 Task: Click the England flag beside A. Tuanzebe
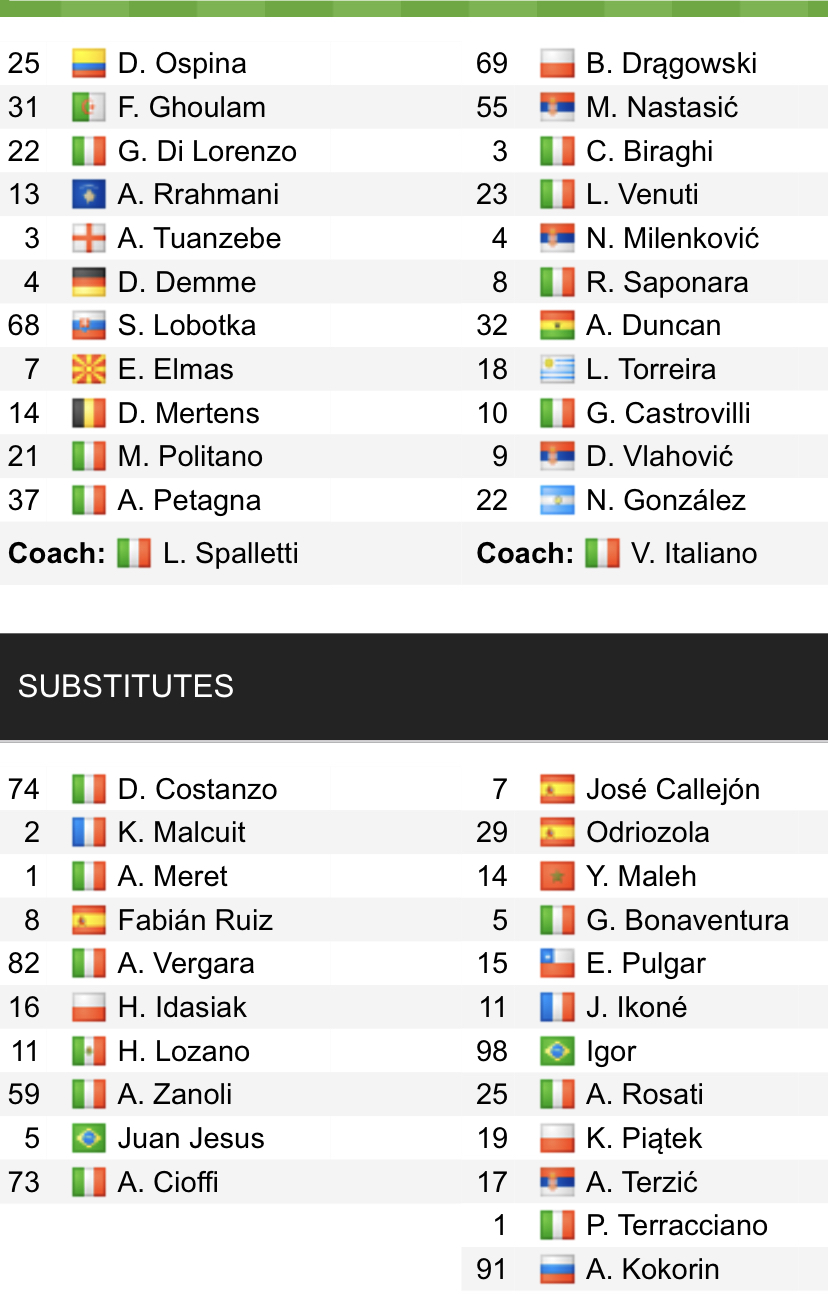point(89,239)
